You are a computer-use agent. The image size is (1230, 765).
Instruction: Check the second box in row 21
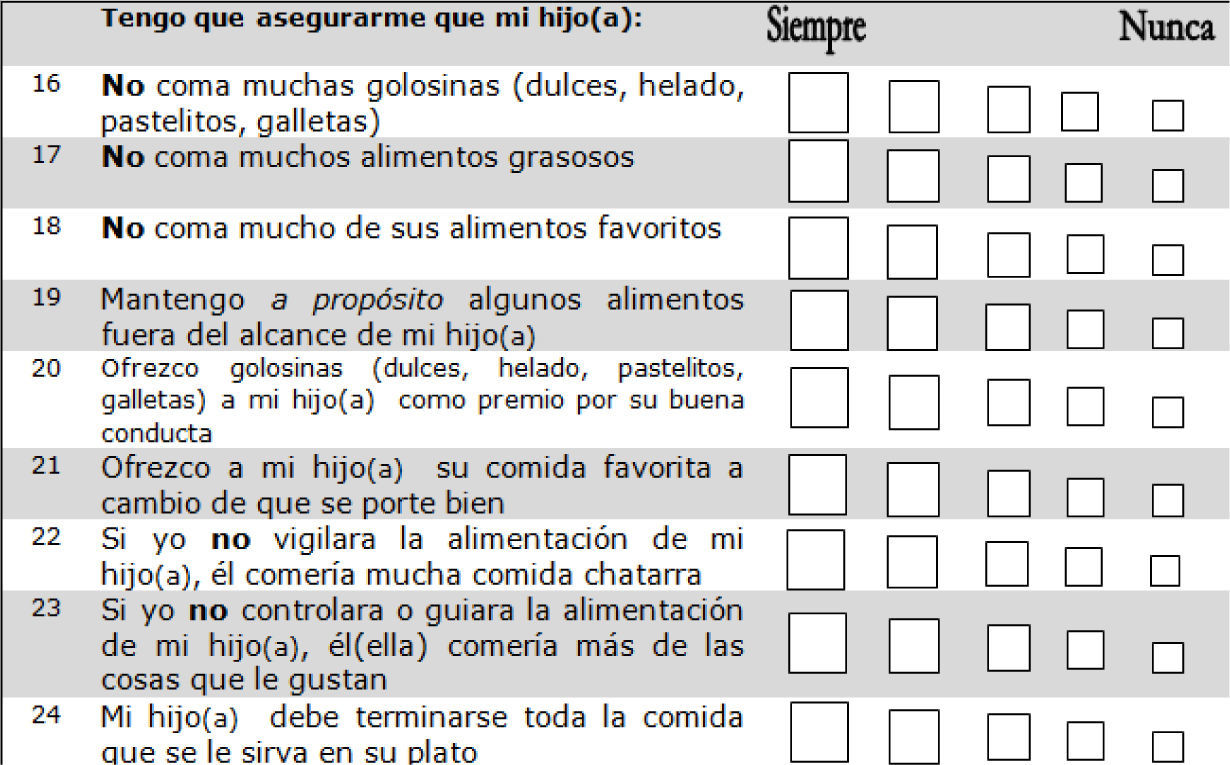(x=912, y=490)
